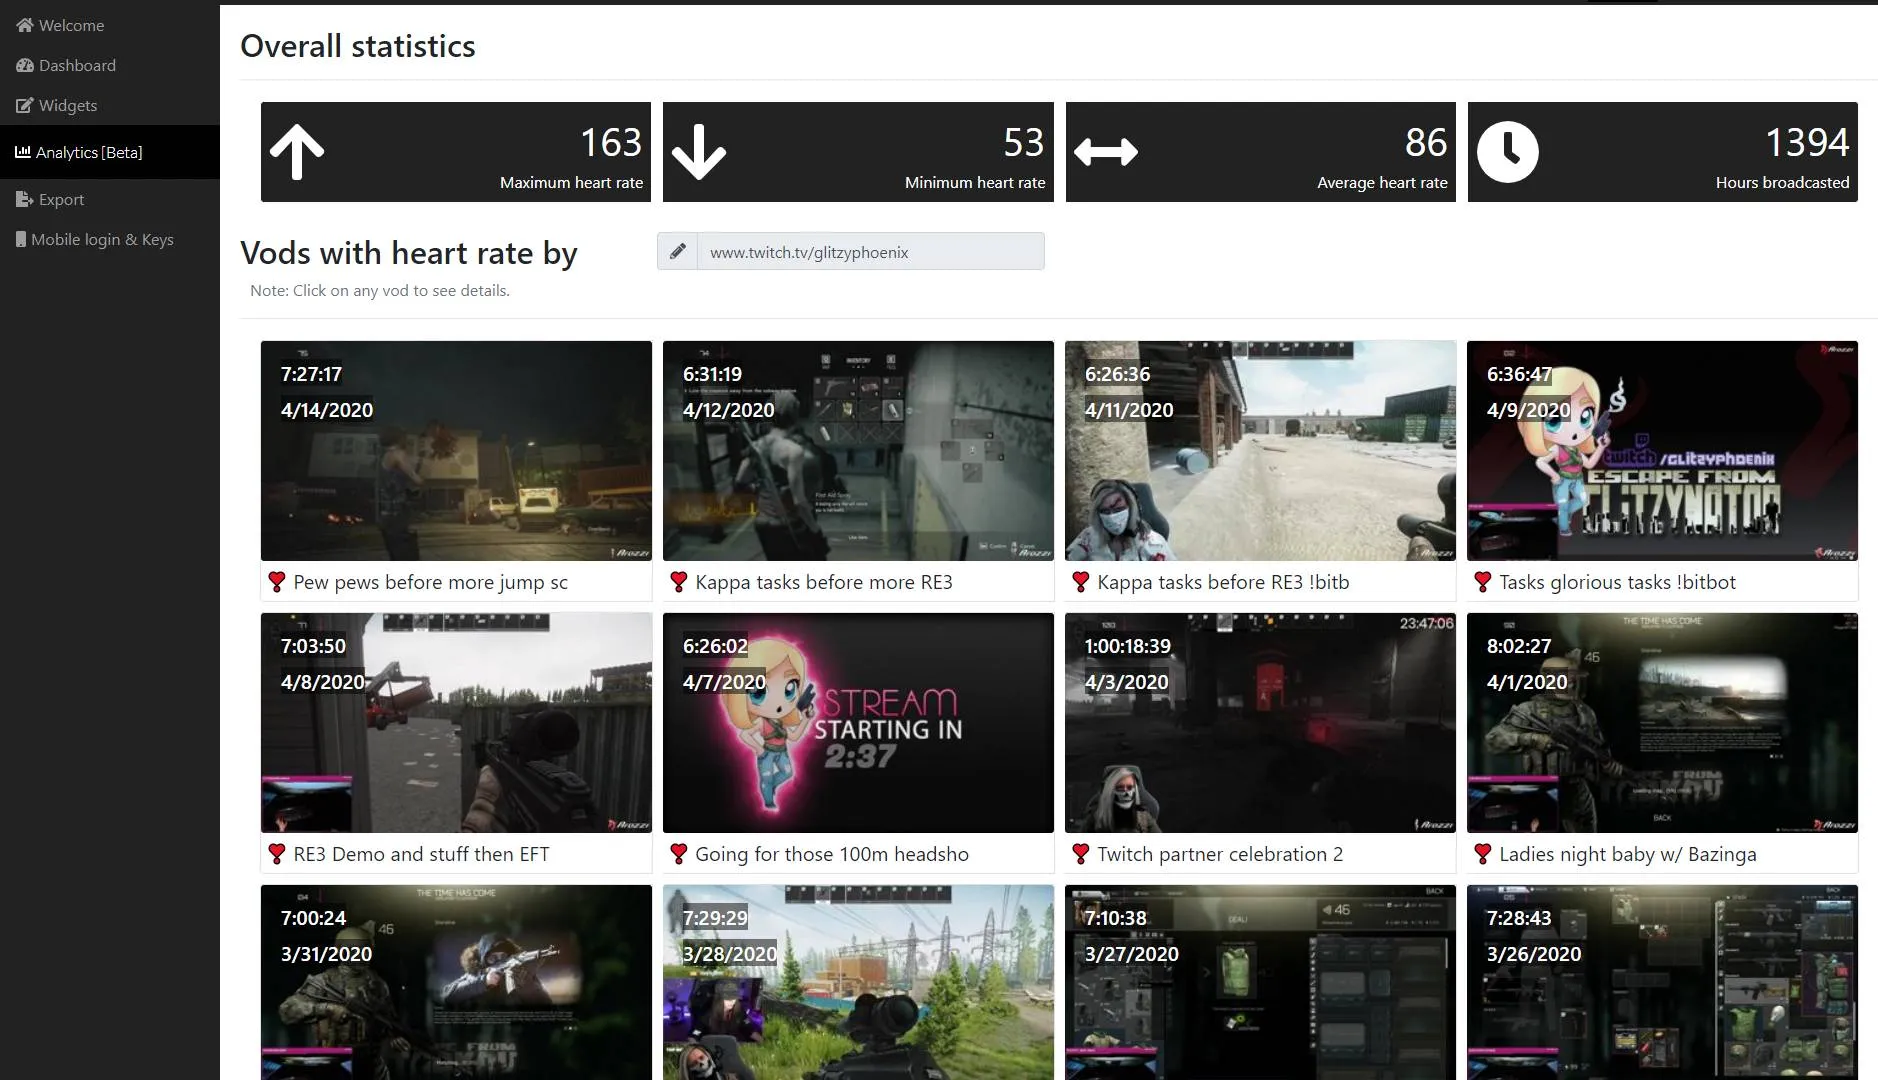Open the 4/1/2020 vod thumbnail

click(x=1662, y=723)
